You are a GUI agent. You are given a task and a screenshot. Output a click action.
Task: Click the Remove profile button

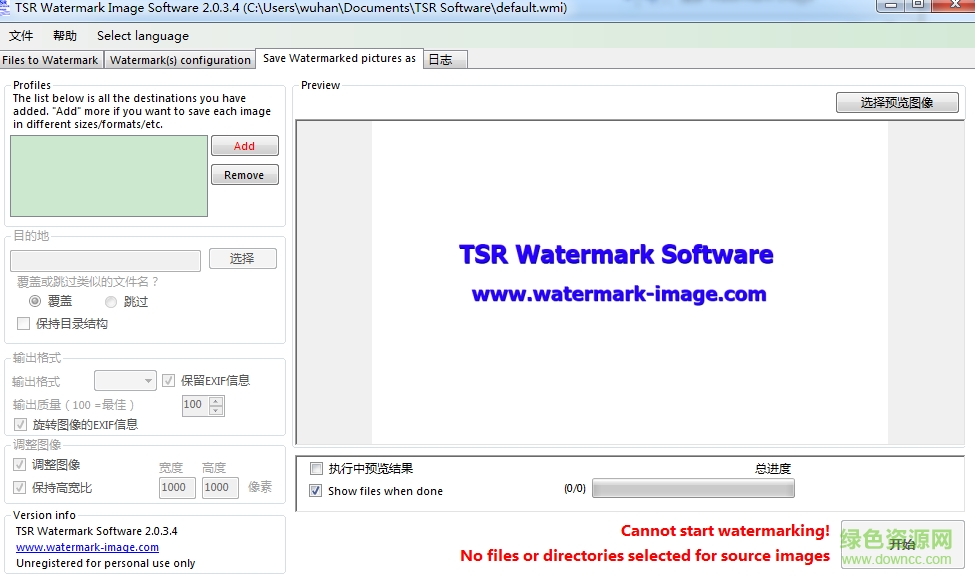[x=244, y=174]
